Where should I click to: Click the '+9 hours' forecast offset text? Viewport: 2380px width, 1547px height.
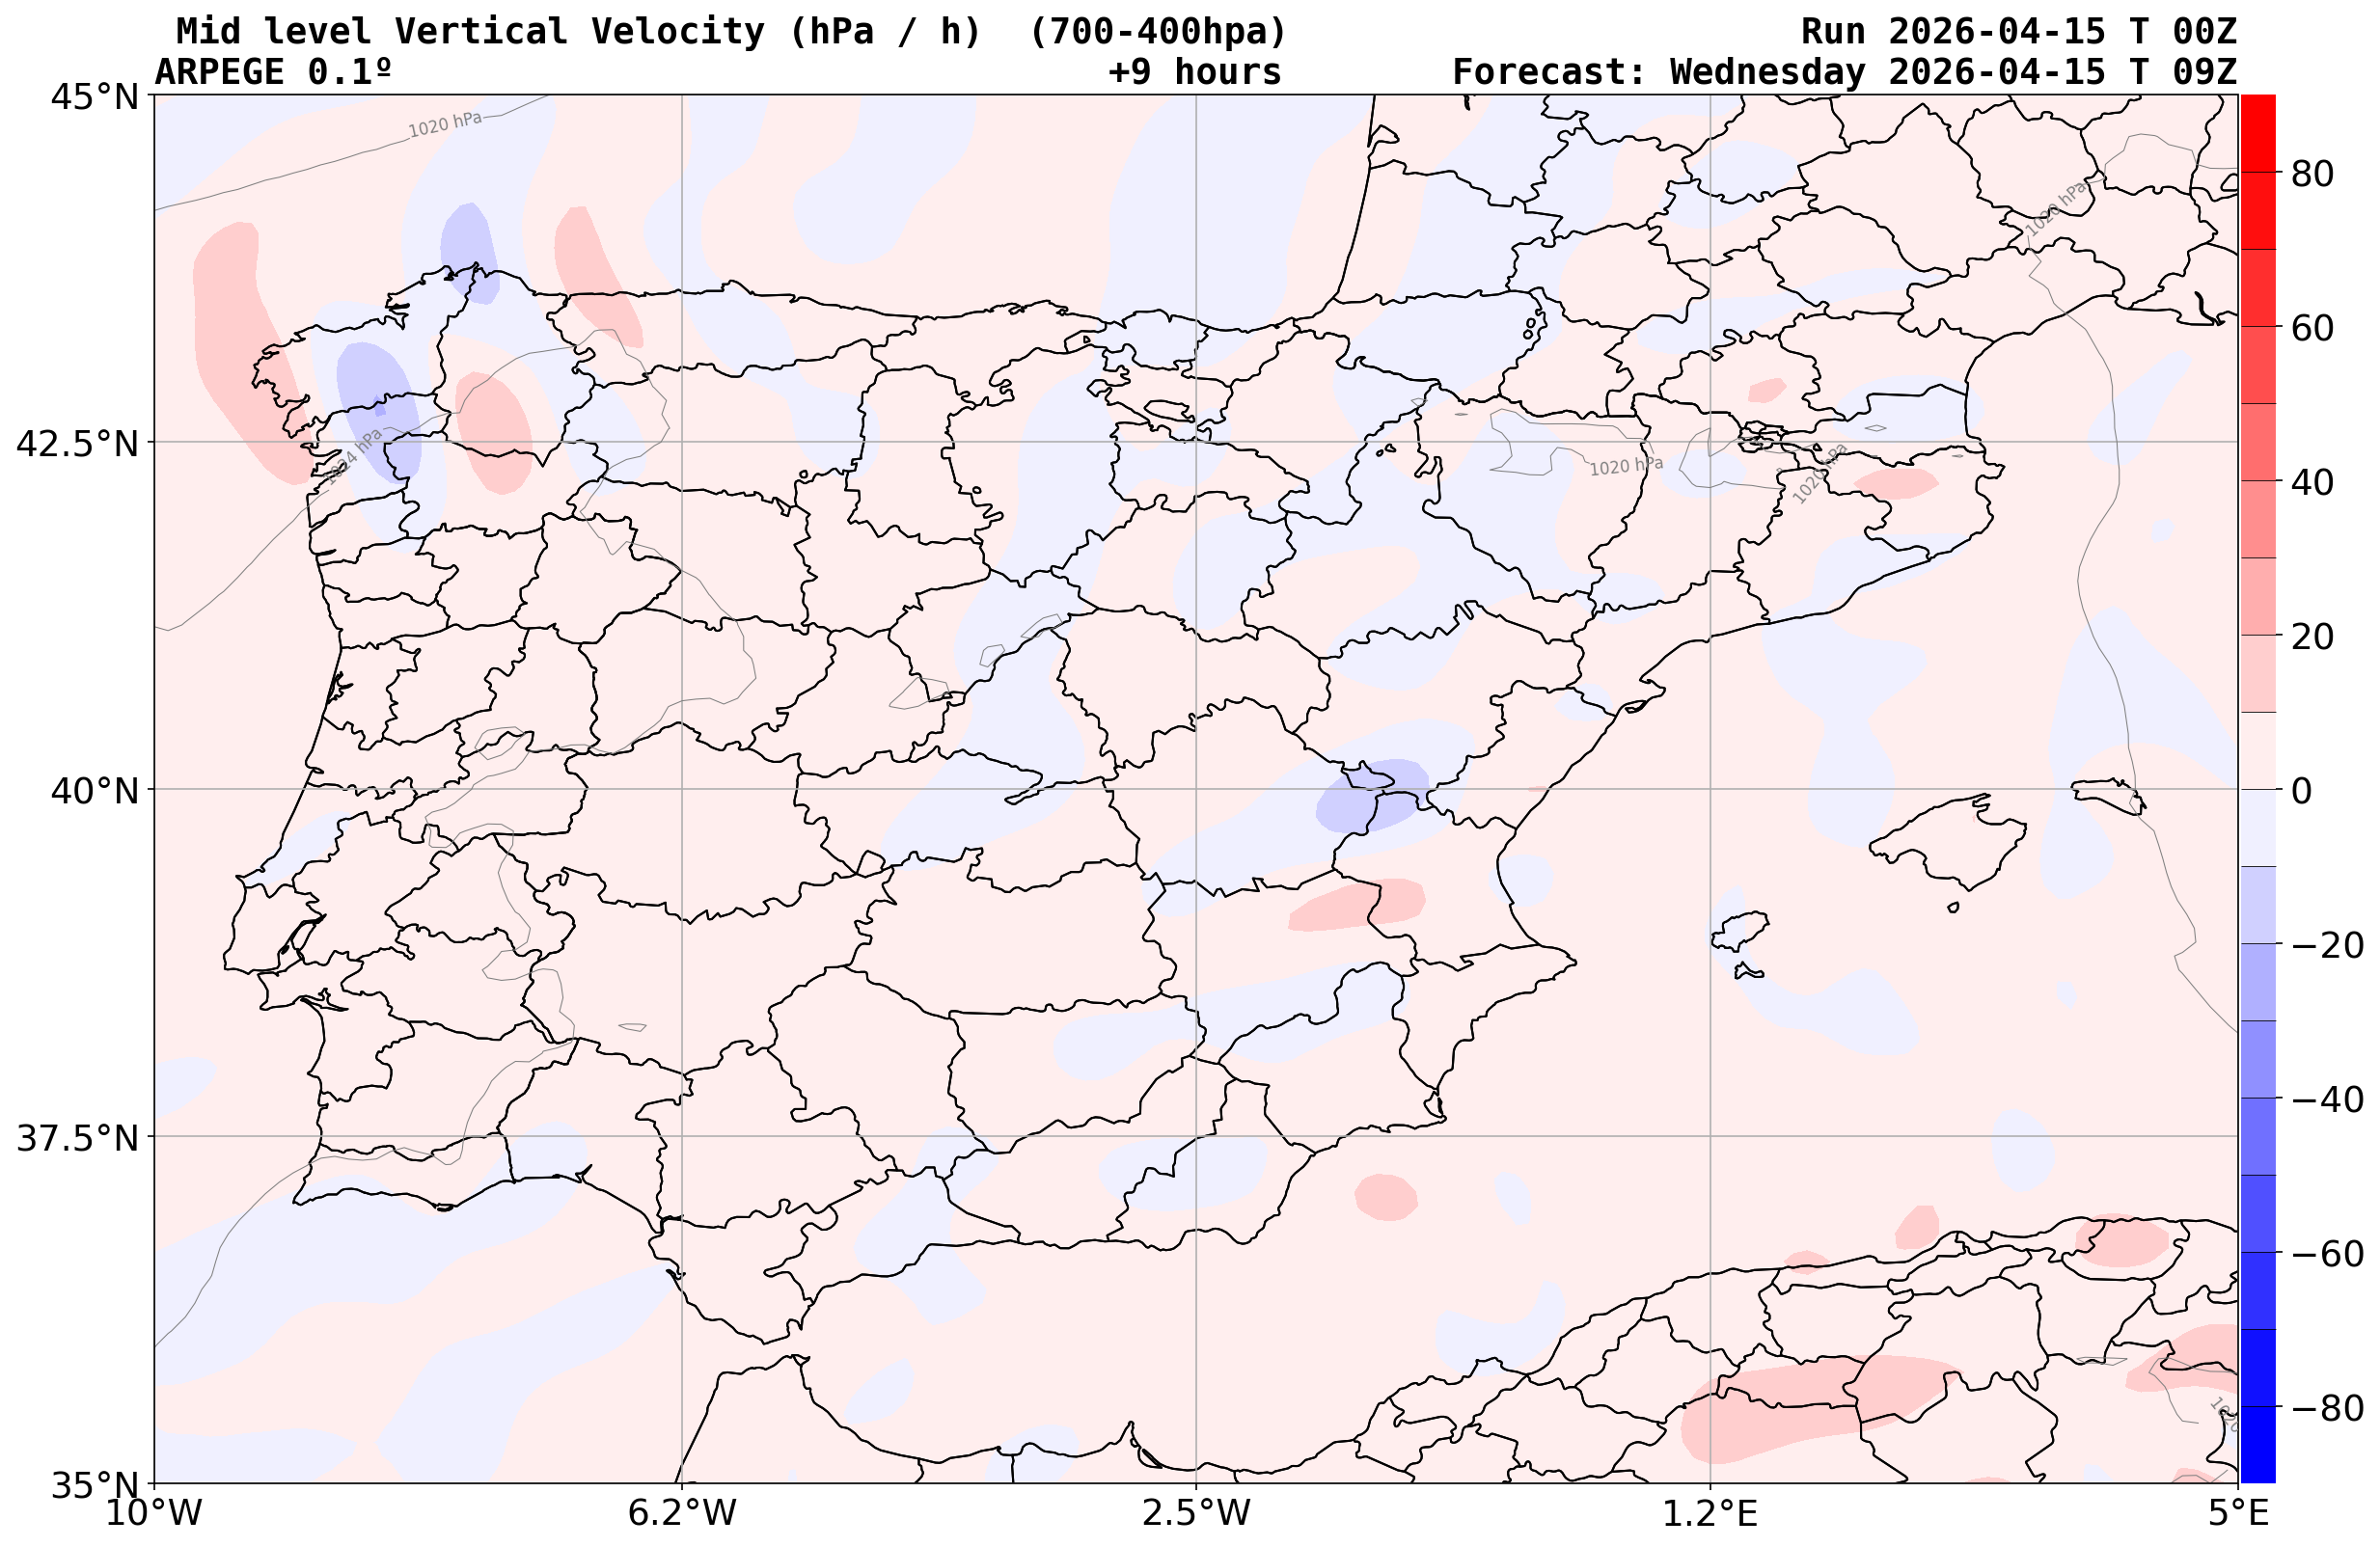(1194, 72)
